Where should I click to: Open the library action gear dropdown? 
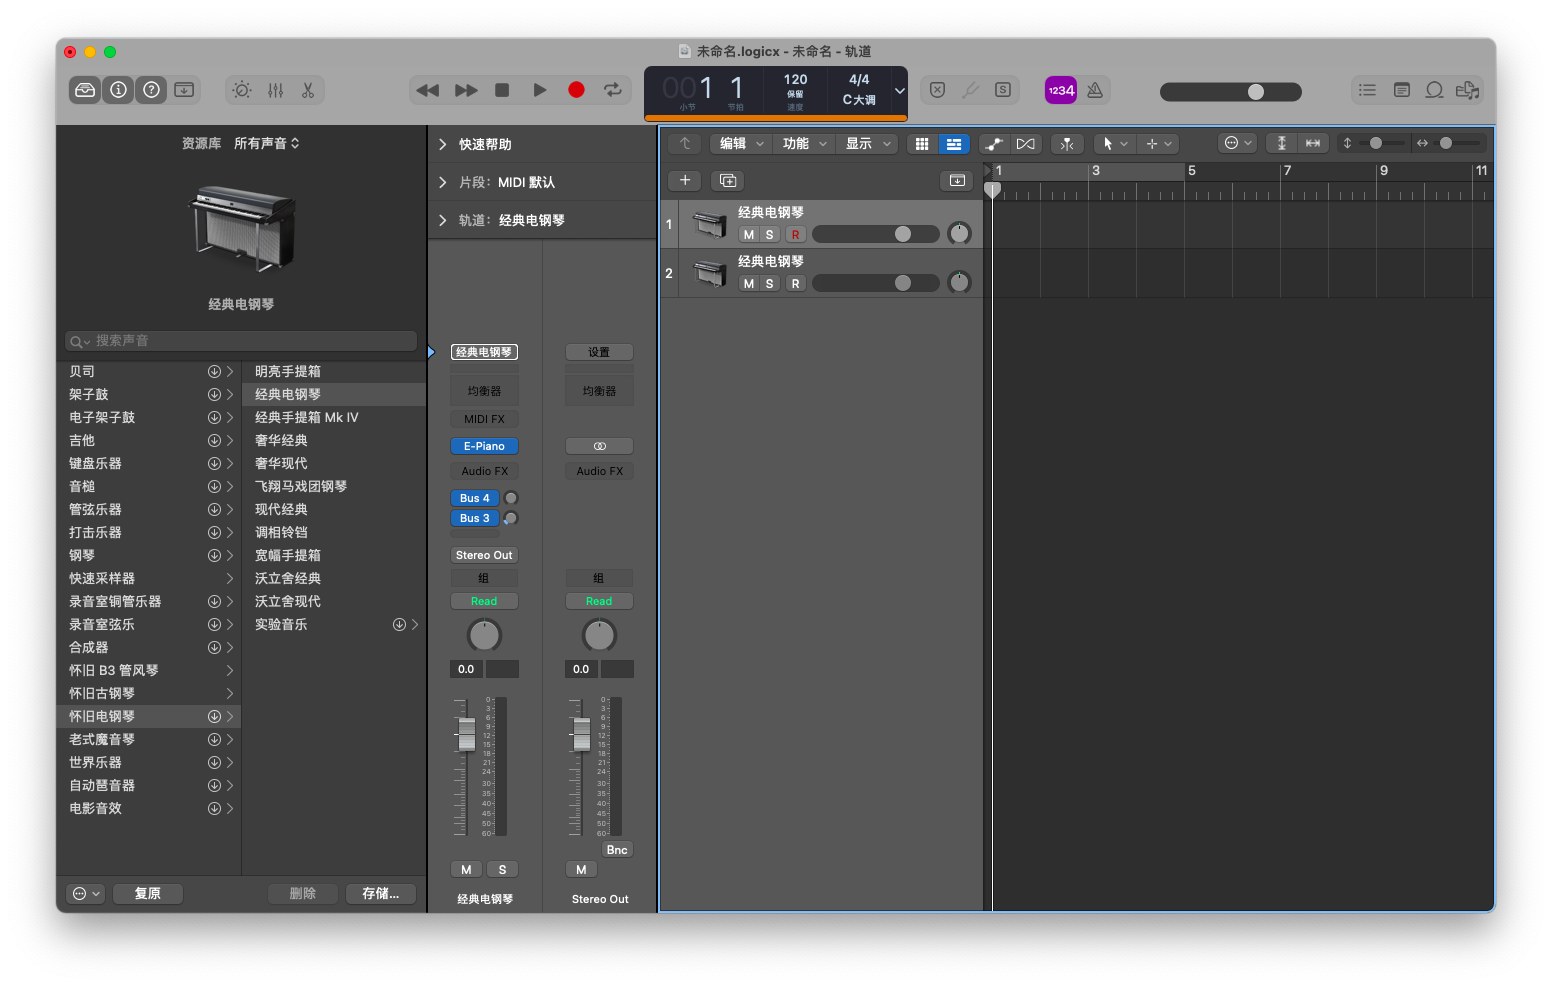(x=85, y=894)
